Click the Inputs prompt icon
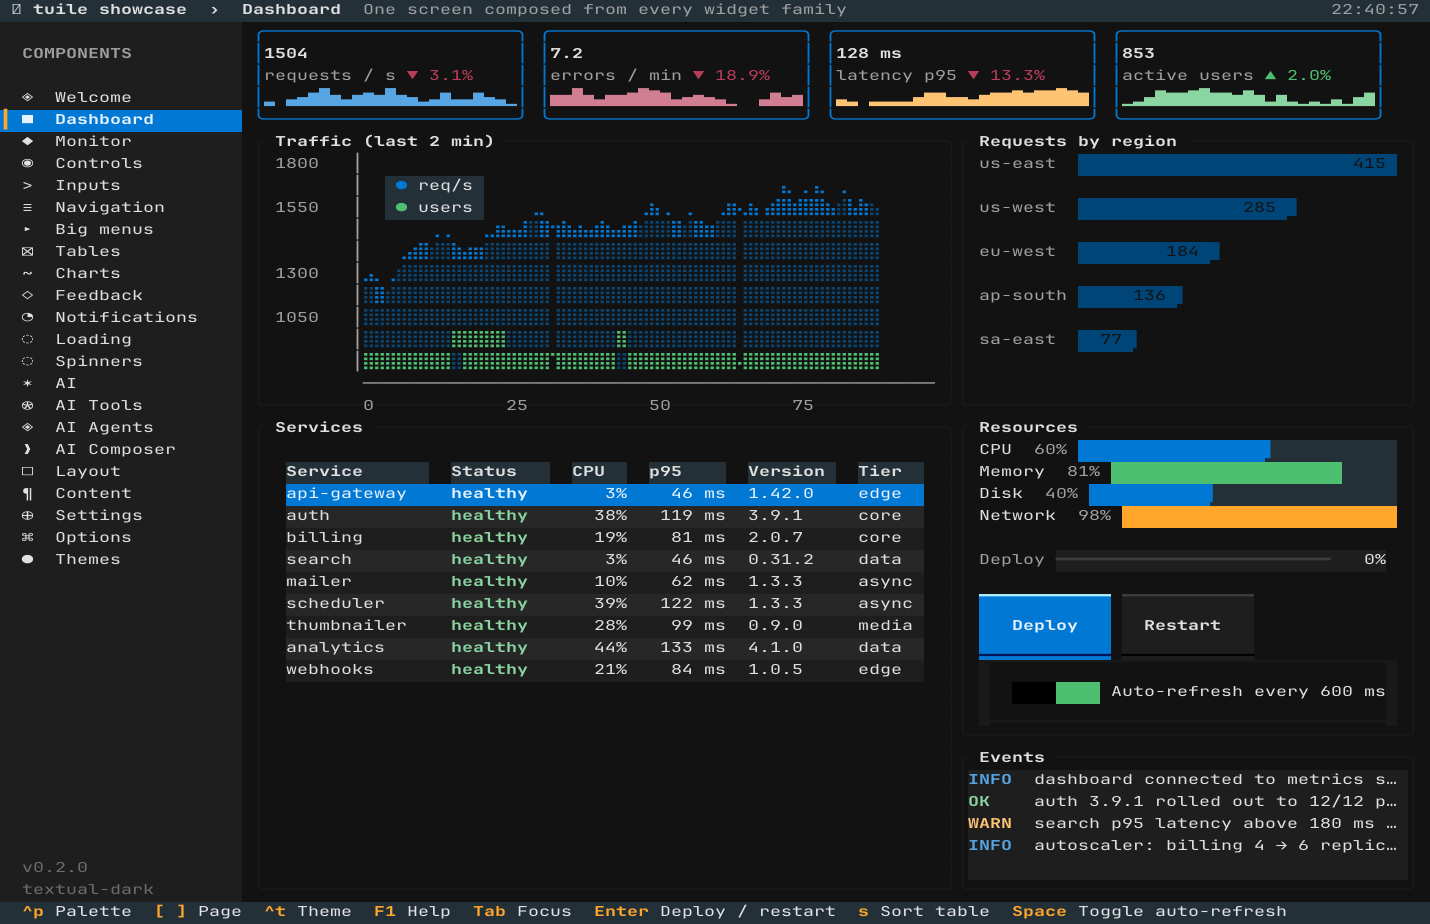Screen dimensions: 1430x924 (28, 185)
